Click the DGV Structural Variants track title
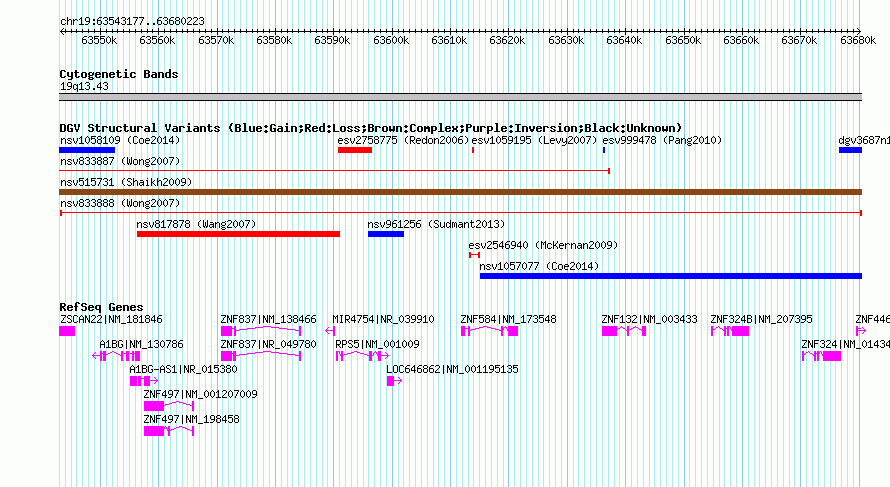The height and width of the screenshot is (487, 890). [371, 128]
